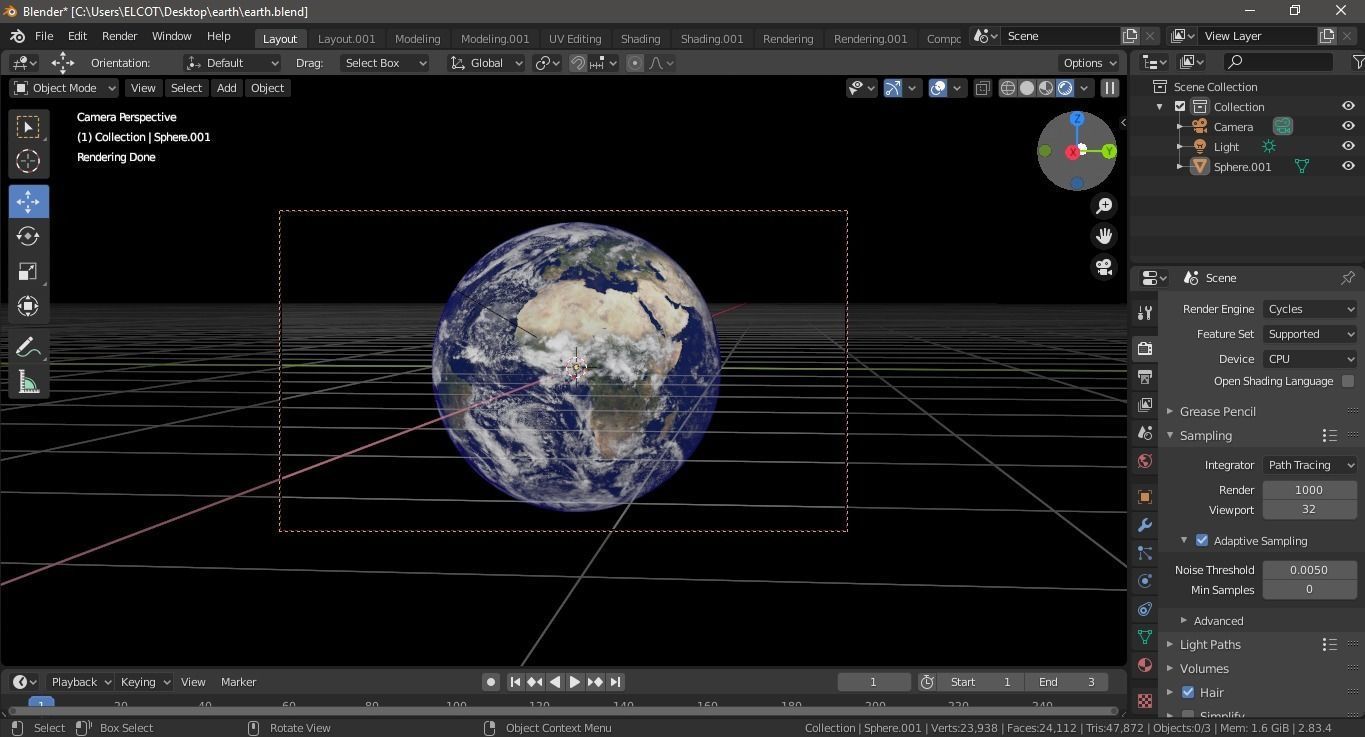This screenshot has height=737, width=1365.
Task: Open the Modifiers wrench tab icon
Action: point(1145,525)
